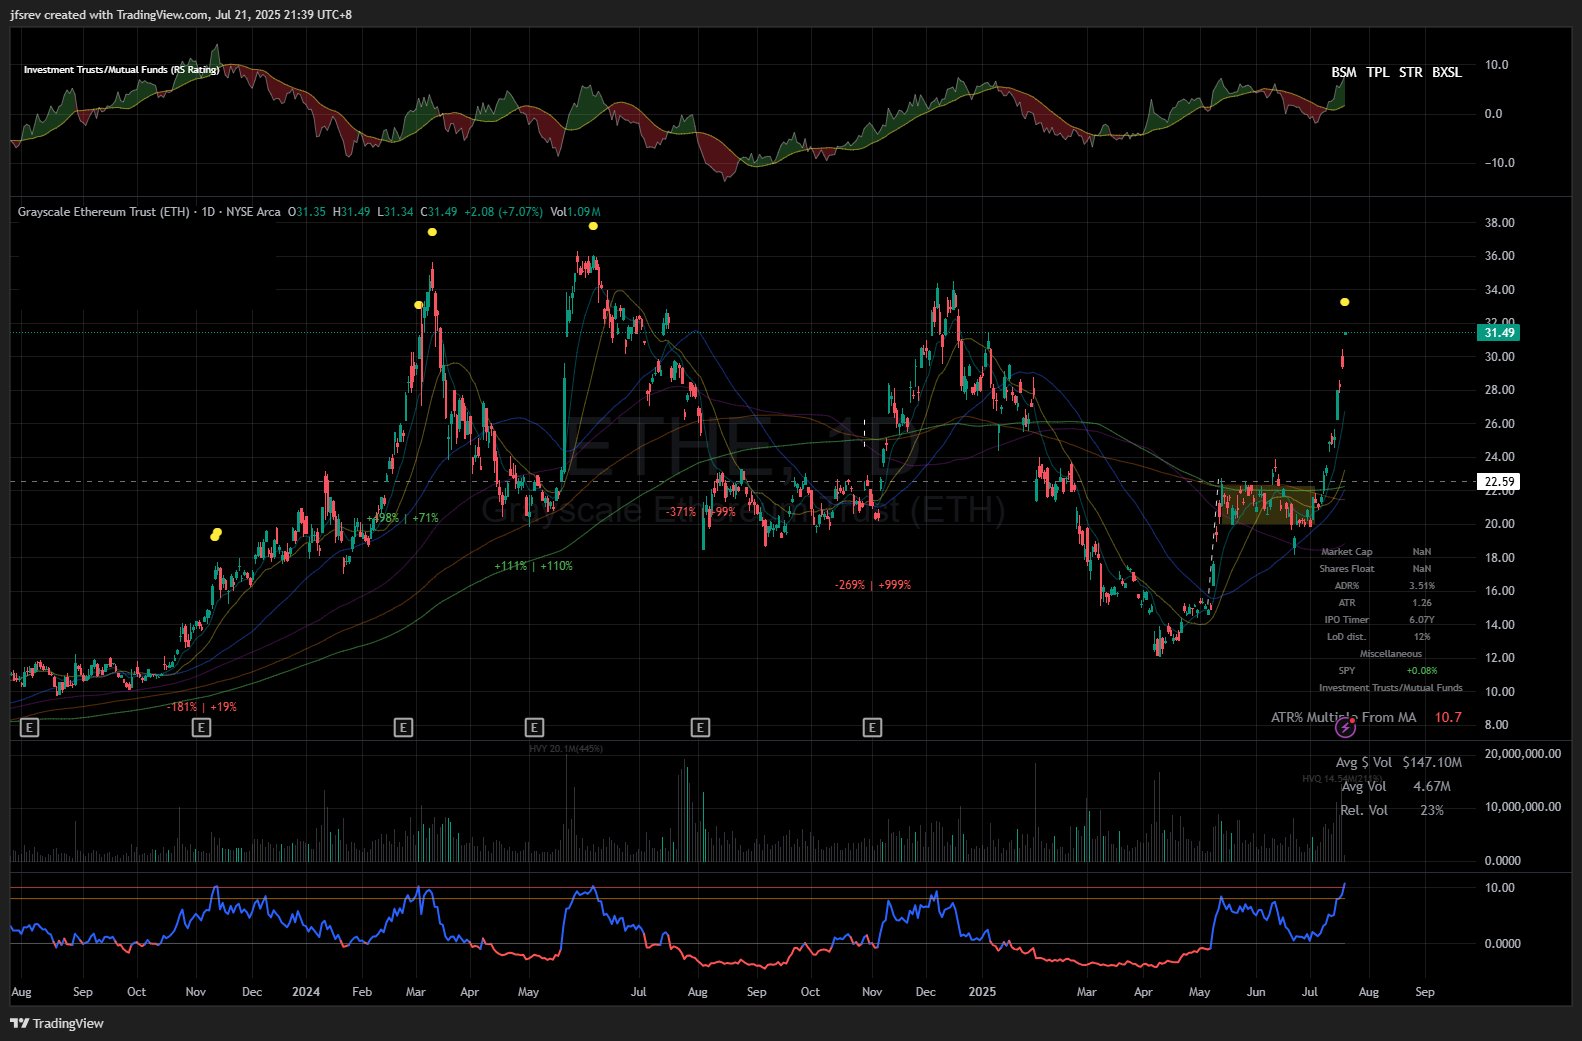Click the 20,000,000.00 volume scale value
Screen dimensions: 1582x1041
[x=1523, y=754]
